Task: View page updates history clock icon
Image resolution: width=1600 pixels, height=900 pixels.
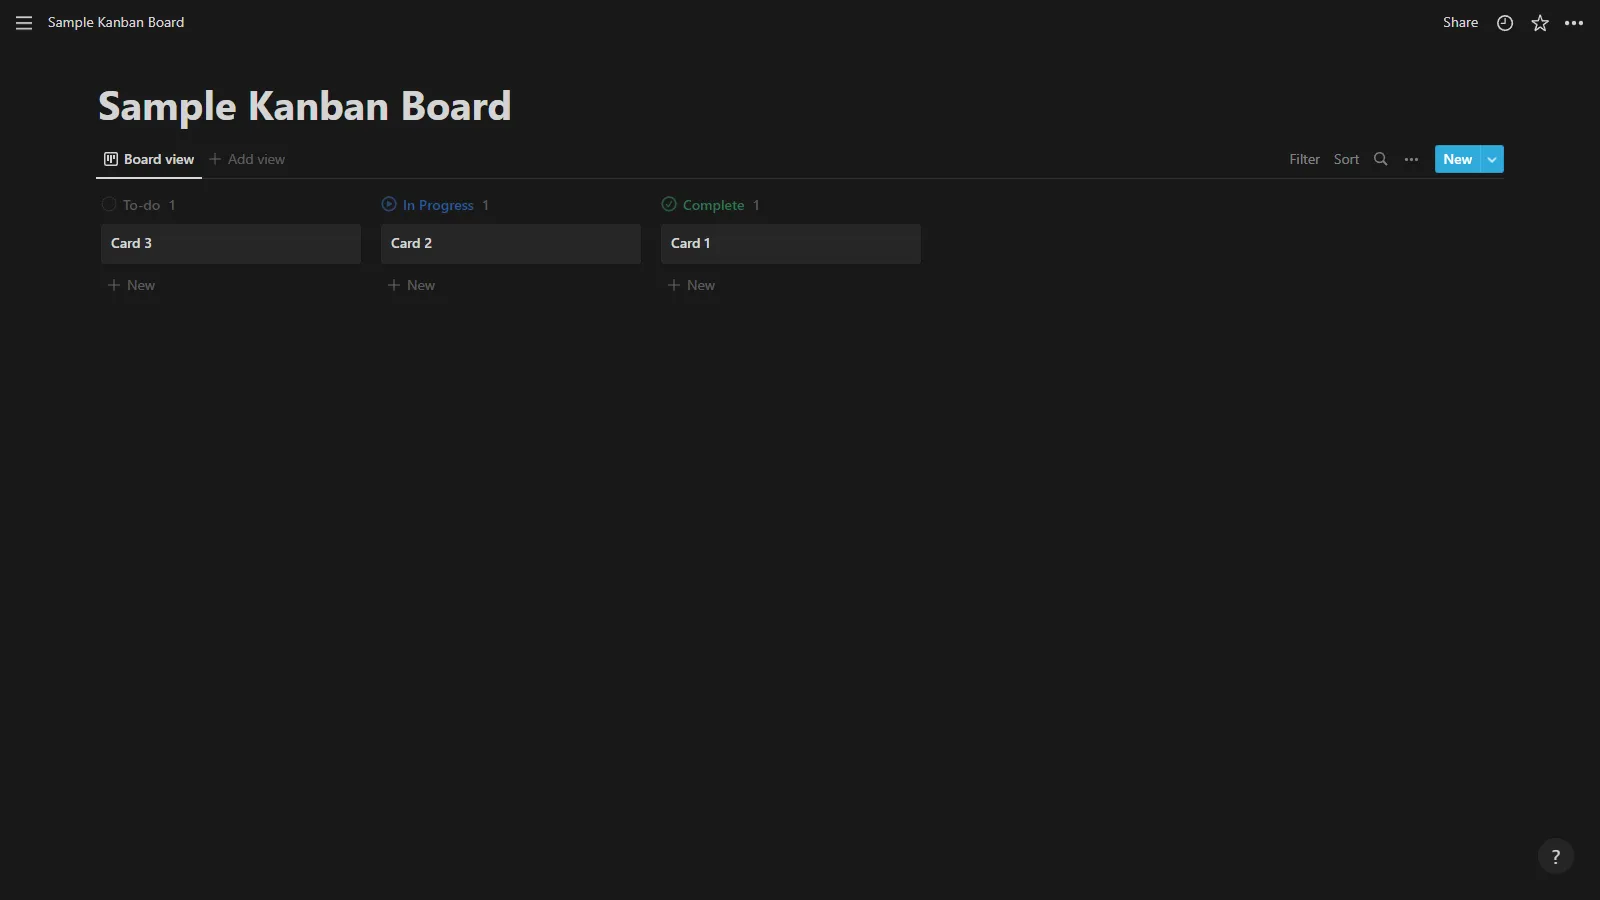Action: pyautogui.click(x=1505, y=23)
